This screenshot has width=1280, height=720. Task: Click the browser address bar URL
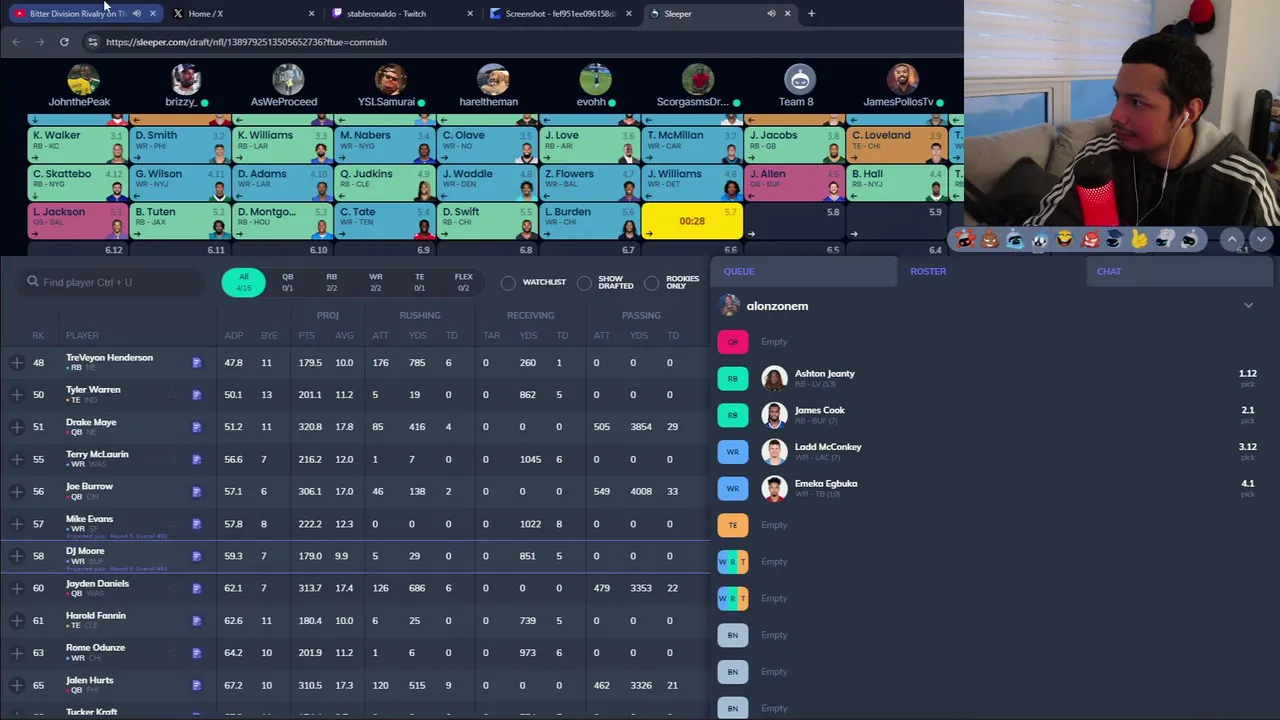pyautogui.click(x=246, y=42)
